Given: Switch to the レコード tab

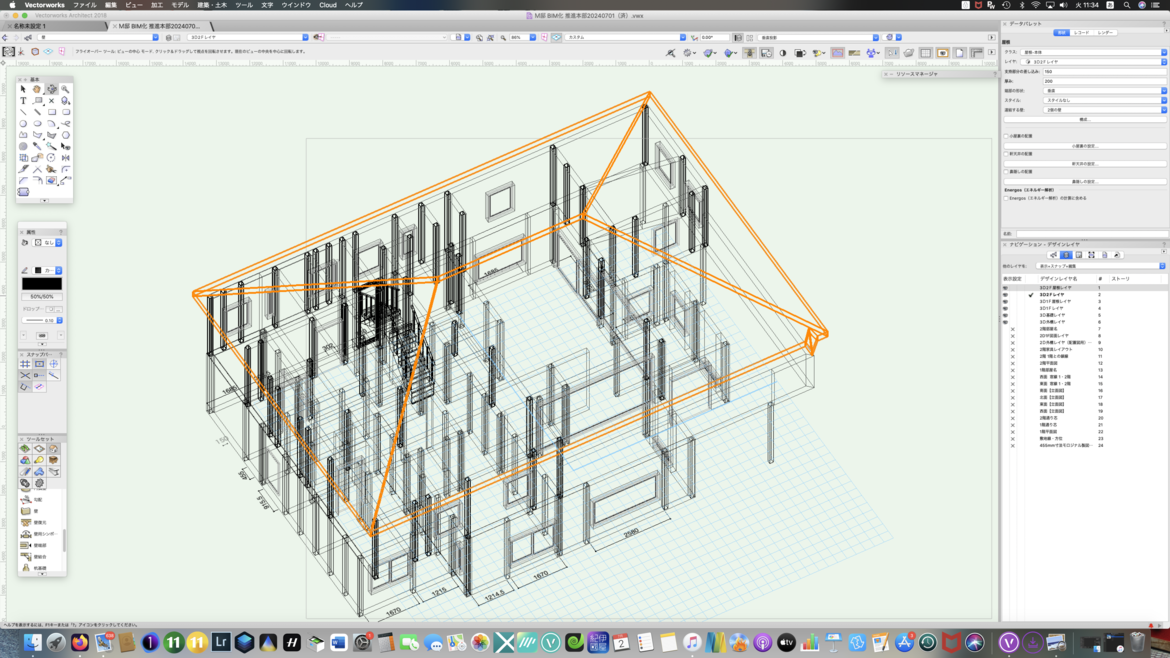Looking at the screenshot, I should click(x=1082, y=33).
